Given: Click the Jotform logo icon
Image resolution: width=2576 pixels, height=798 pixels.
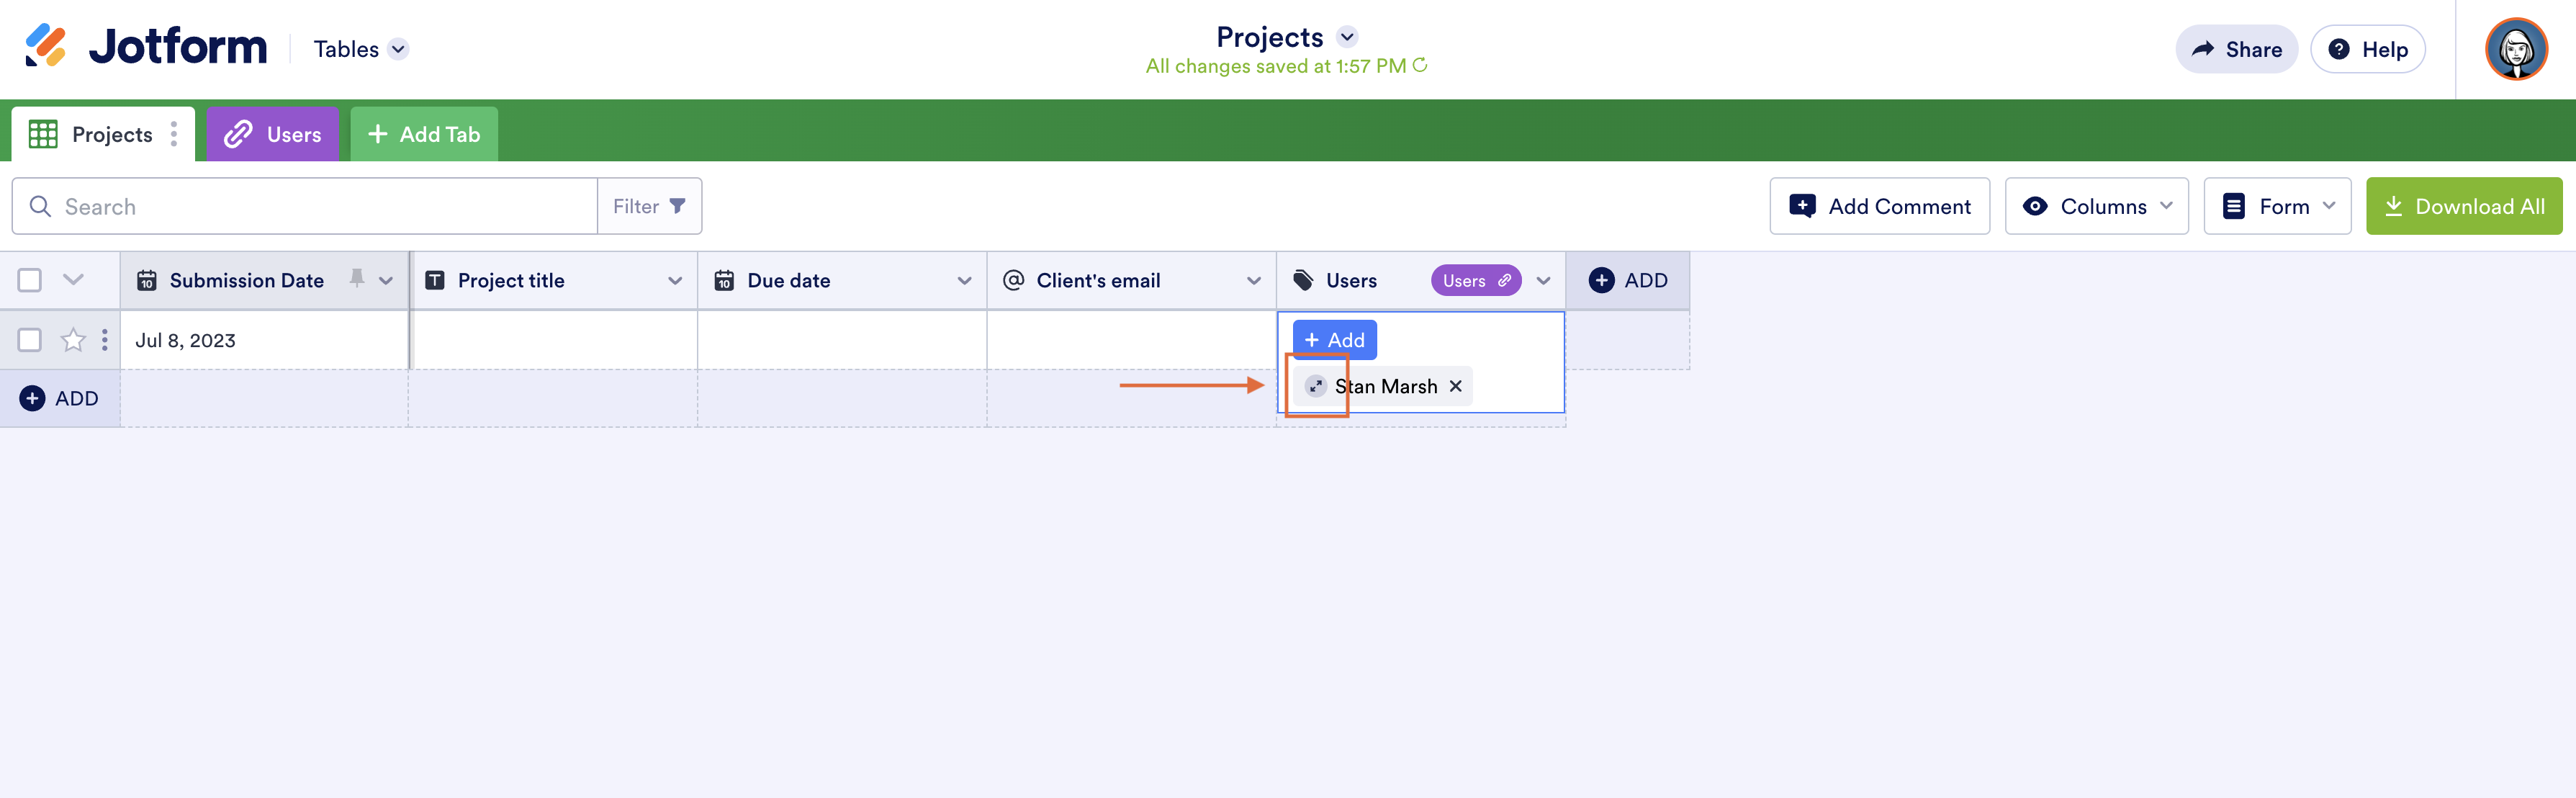Looking at the screenshot, I should coord(46,46).
